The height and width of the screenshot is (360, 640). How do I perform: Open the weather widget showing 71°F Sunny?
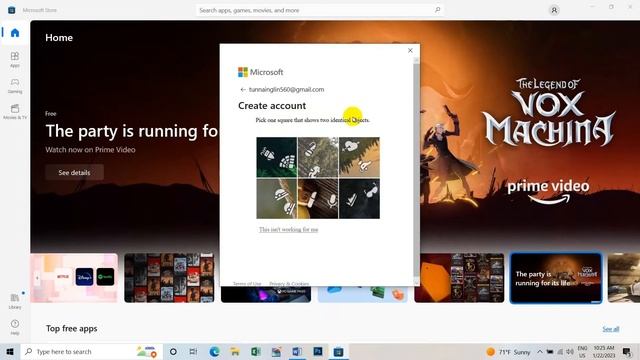pos(508,352)
